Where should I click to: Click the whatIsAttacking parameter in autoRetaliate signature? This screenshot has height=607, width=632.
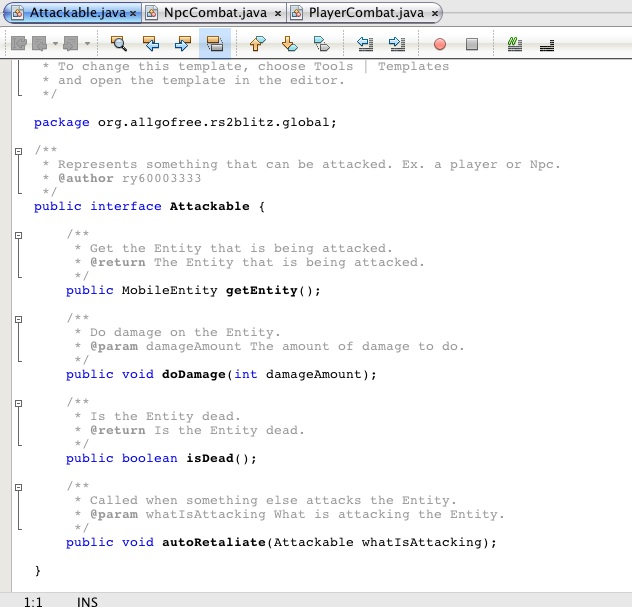(x=422, y=542)
